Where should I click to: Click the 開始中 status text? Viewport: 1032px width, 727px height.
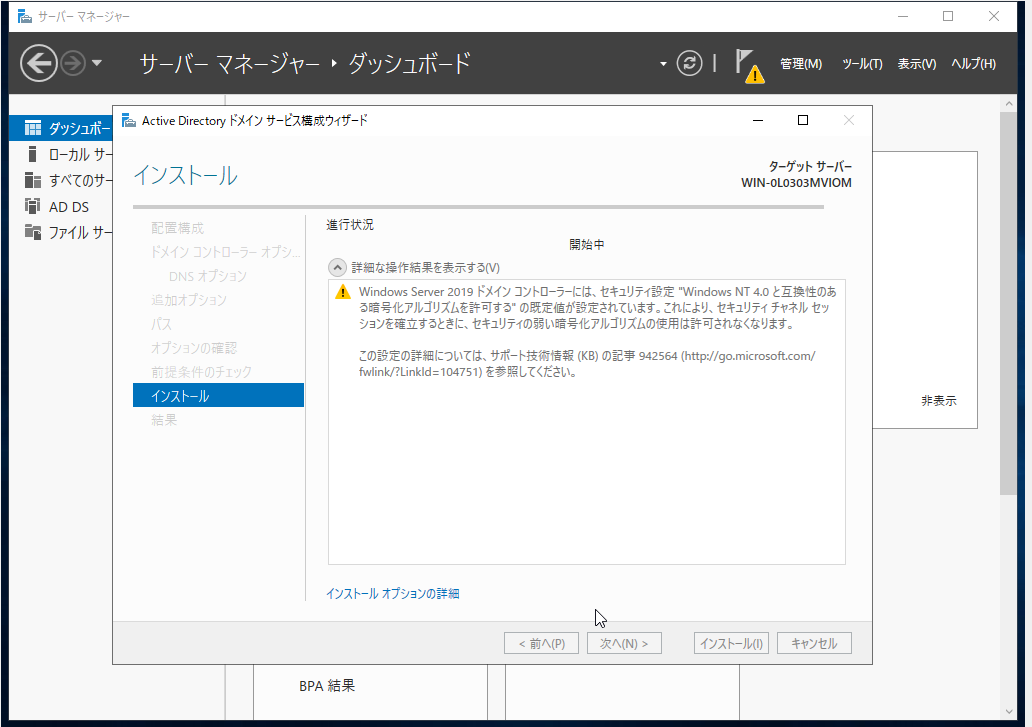(586, 245)
